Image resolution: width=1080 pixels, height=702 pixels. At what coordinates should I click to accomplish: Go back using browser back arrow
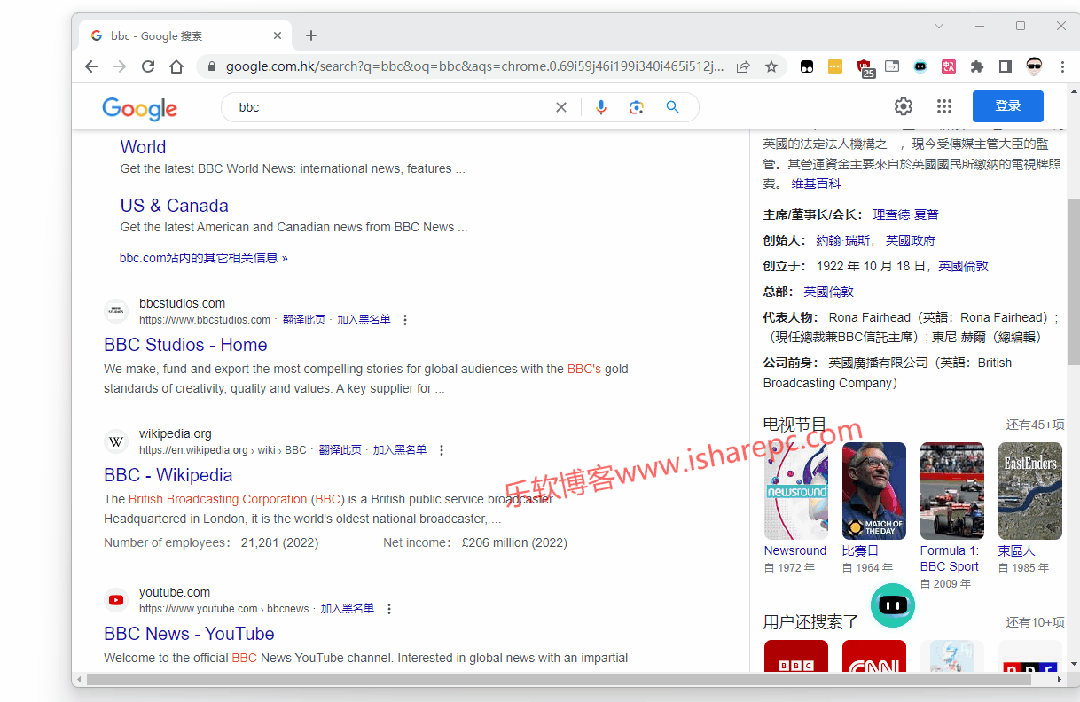pos(92,67)
